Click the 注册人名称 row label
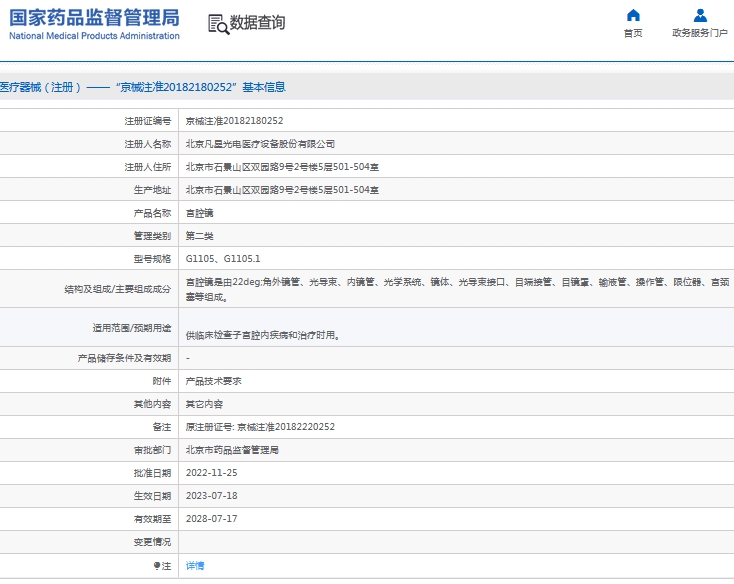734x584 pixels. (148, 144)
